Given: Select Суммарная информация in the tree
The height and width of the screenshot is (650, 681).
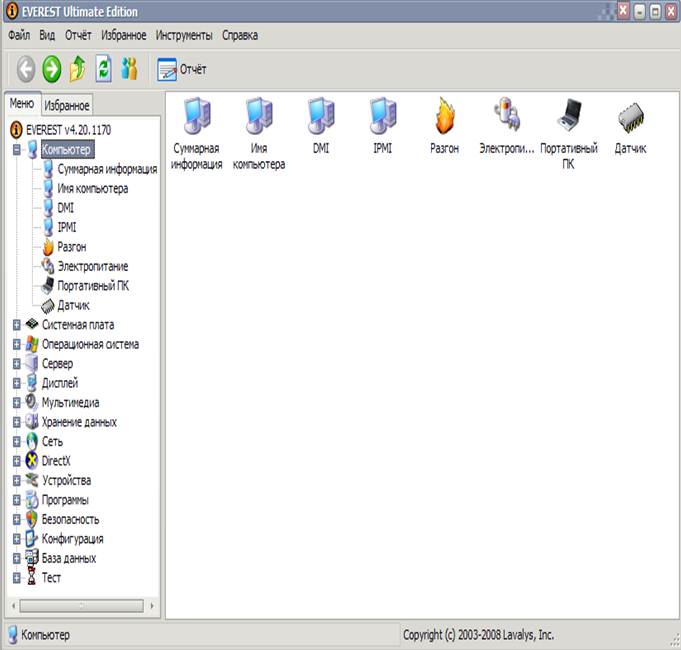Looking at the screenshot, I should pyautogui.click(x=107, y=169).
